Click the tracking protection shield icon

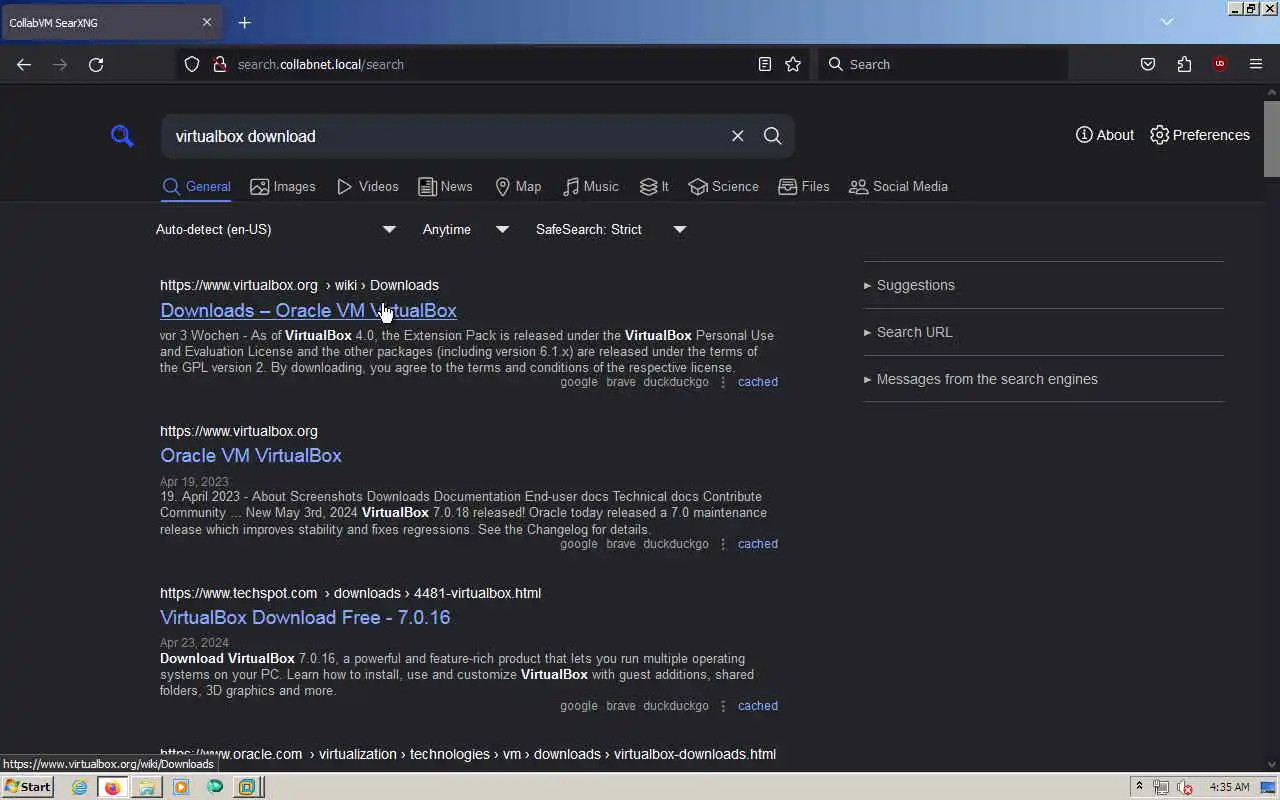192,64
